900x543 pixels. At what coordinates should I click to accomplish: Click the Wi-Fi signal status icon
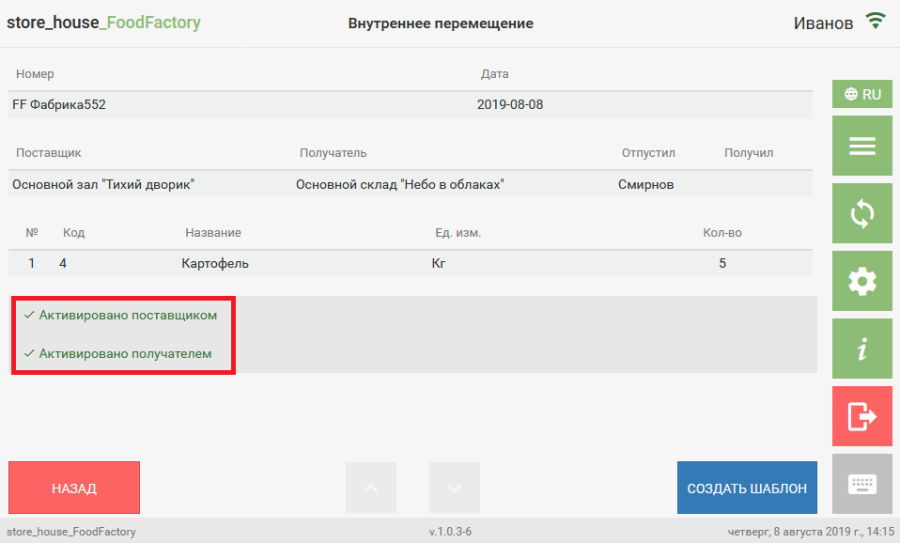point(876,21)
